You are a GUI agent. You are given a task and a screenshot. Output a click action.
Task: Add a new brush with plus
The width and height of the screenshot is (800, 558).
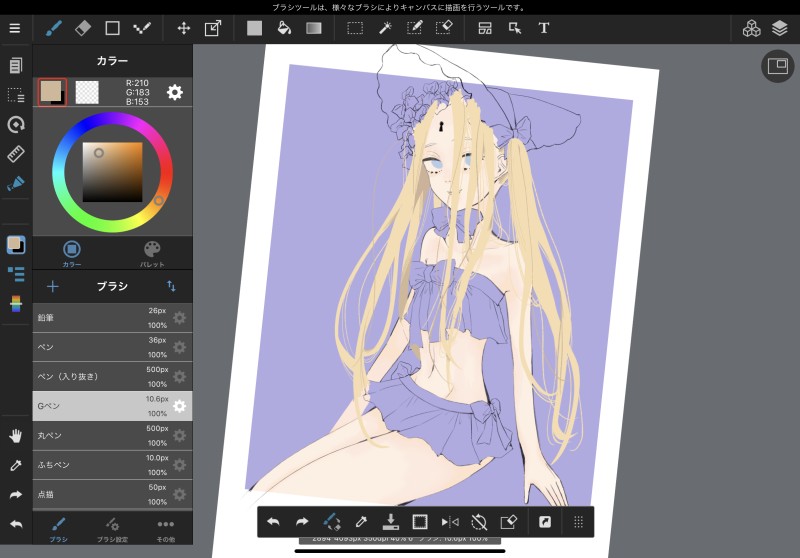tap(53, 286)
